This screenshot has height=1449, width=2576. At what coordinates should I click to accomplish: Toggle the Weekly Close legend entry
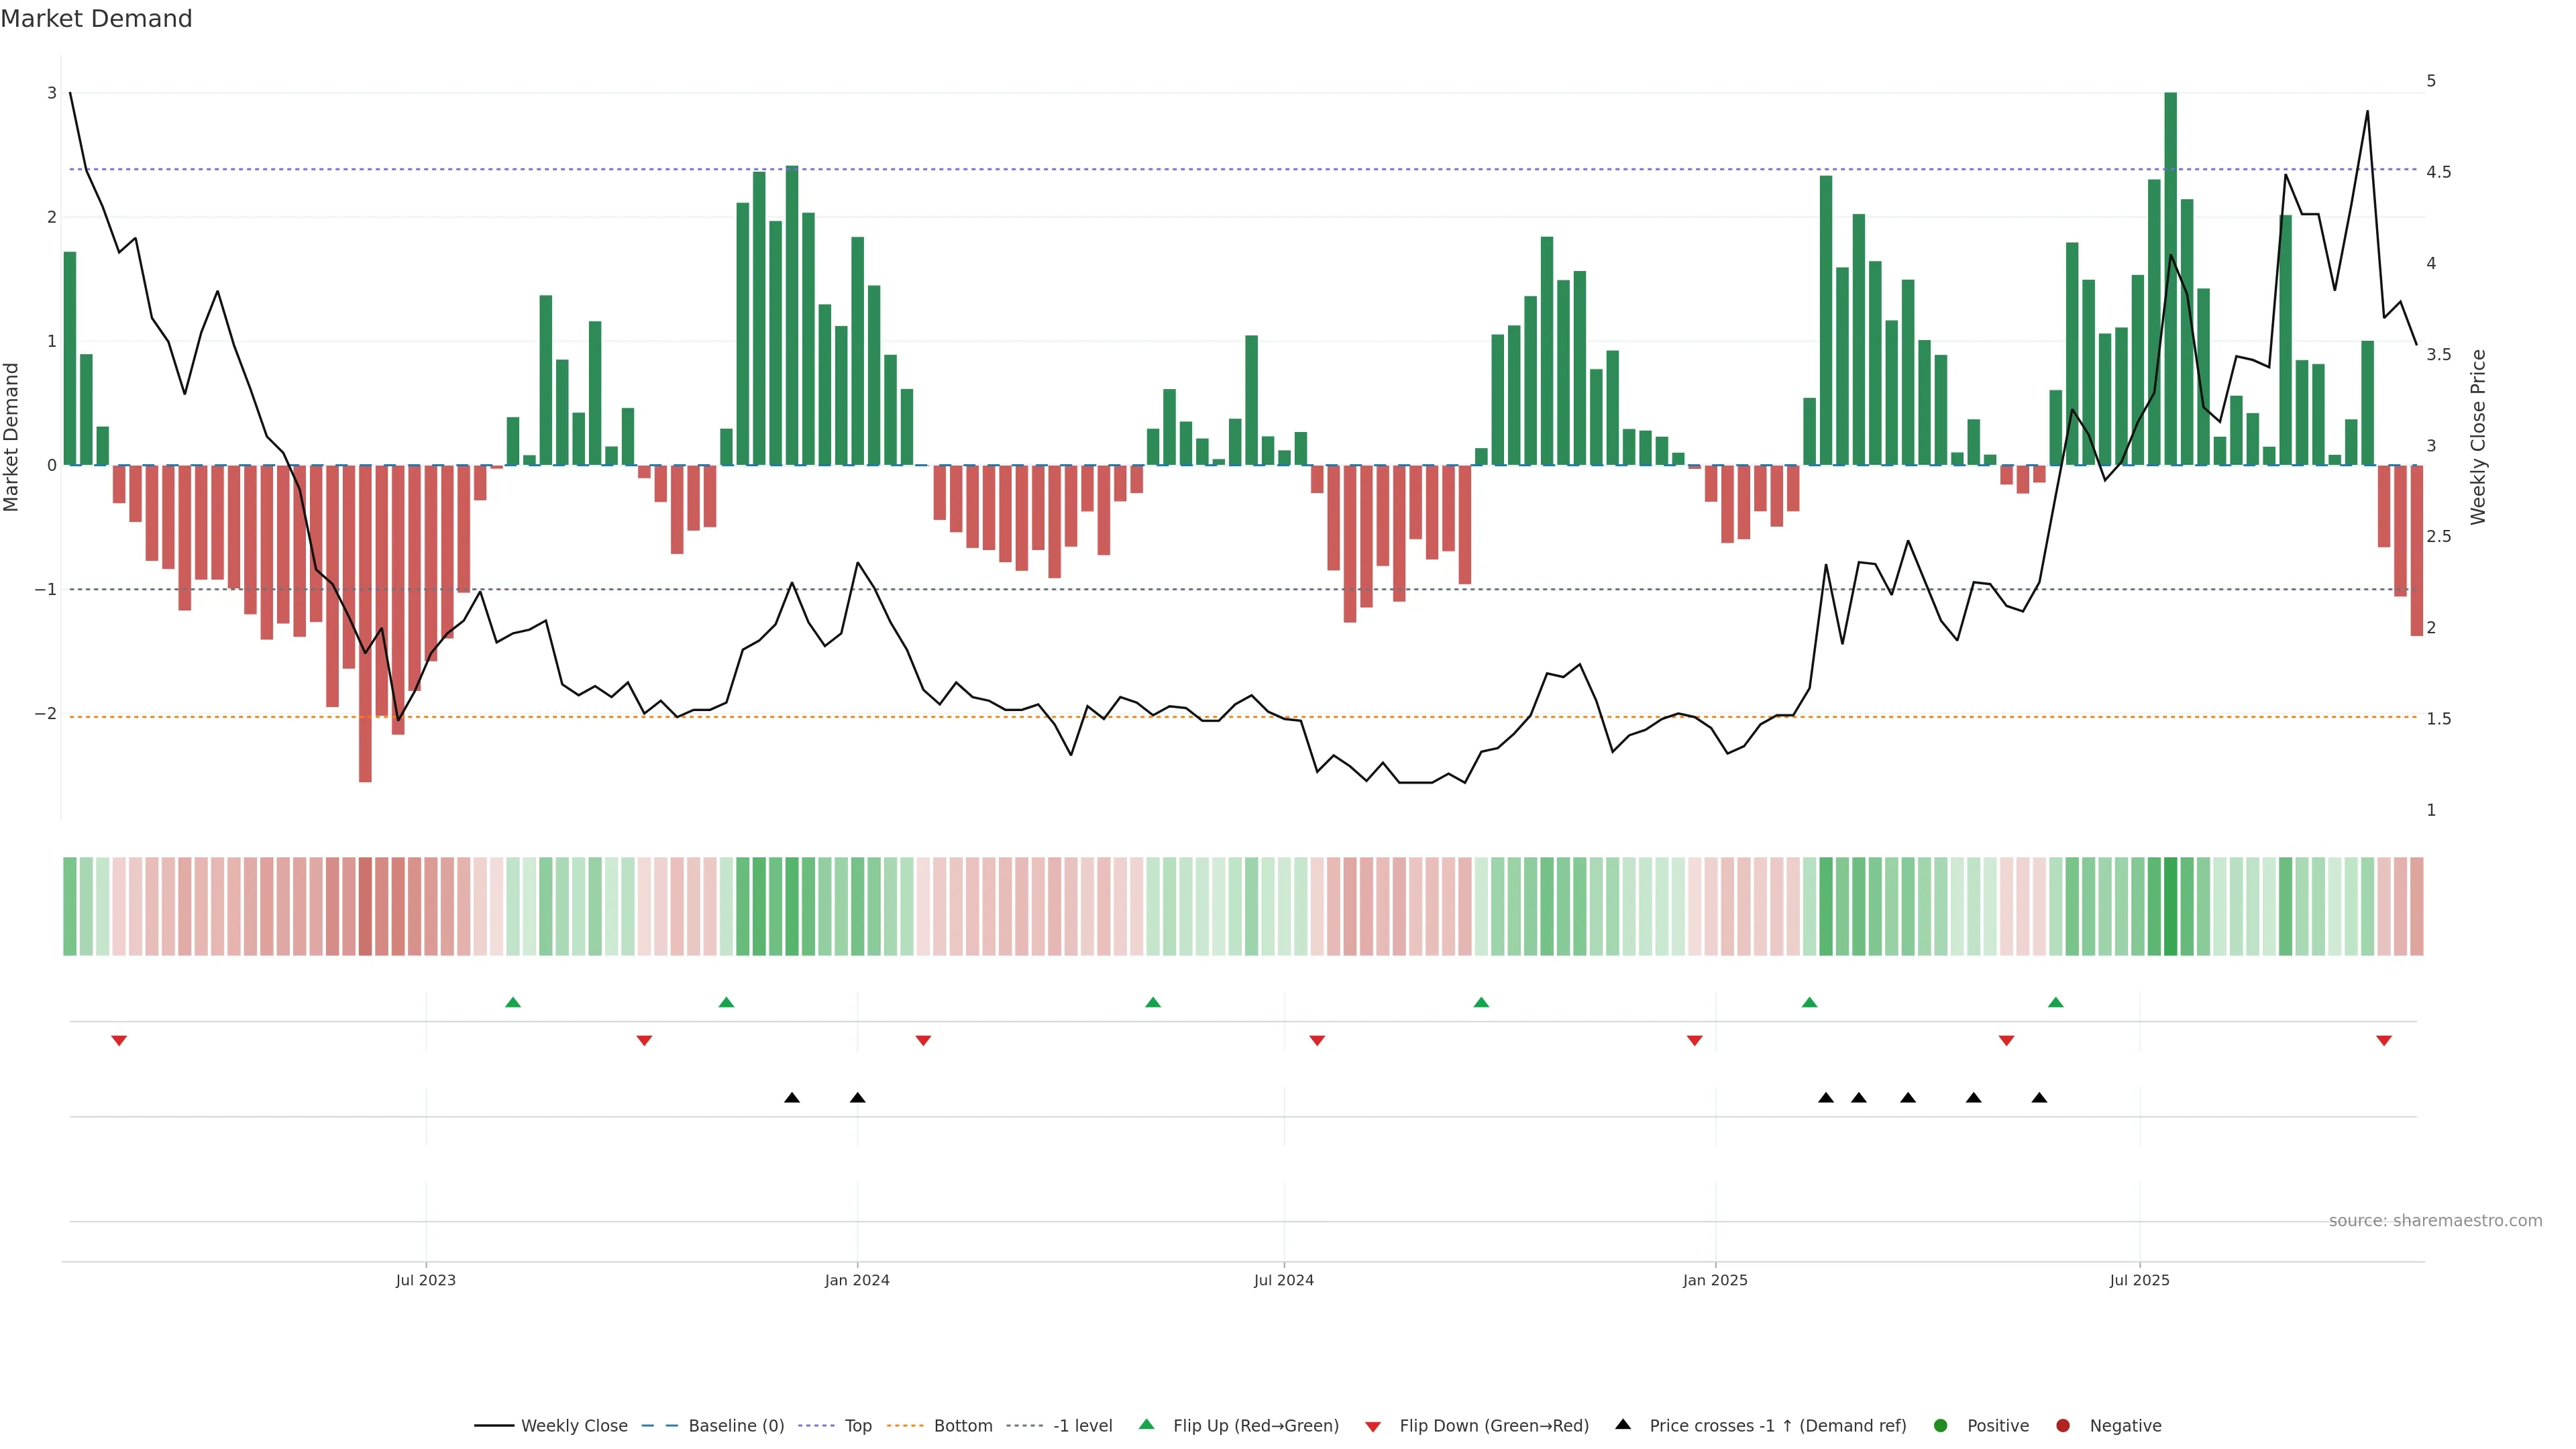(x=574, y=1426)
